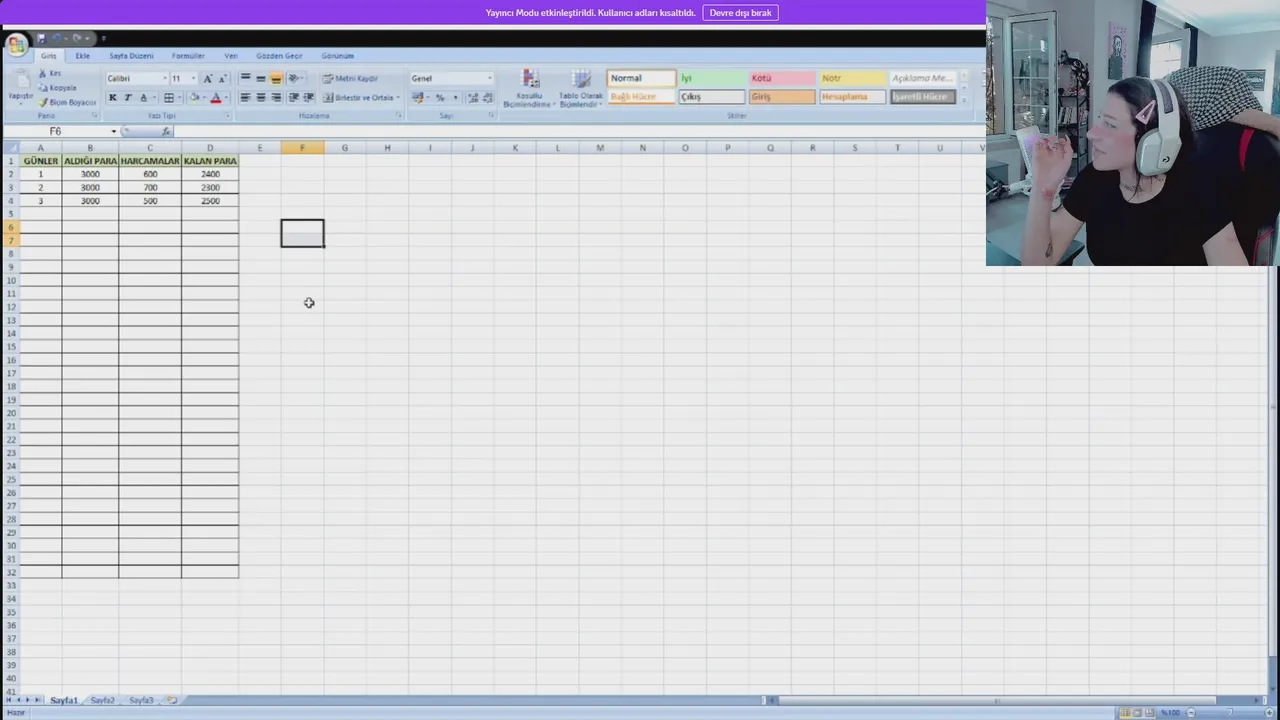Image resolution: width=1280 pixels, height=720 pixels.
Task: Toggle underline (A) formatting
Action: [x=143, y=98]
